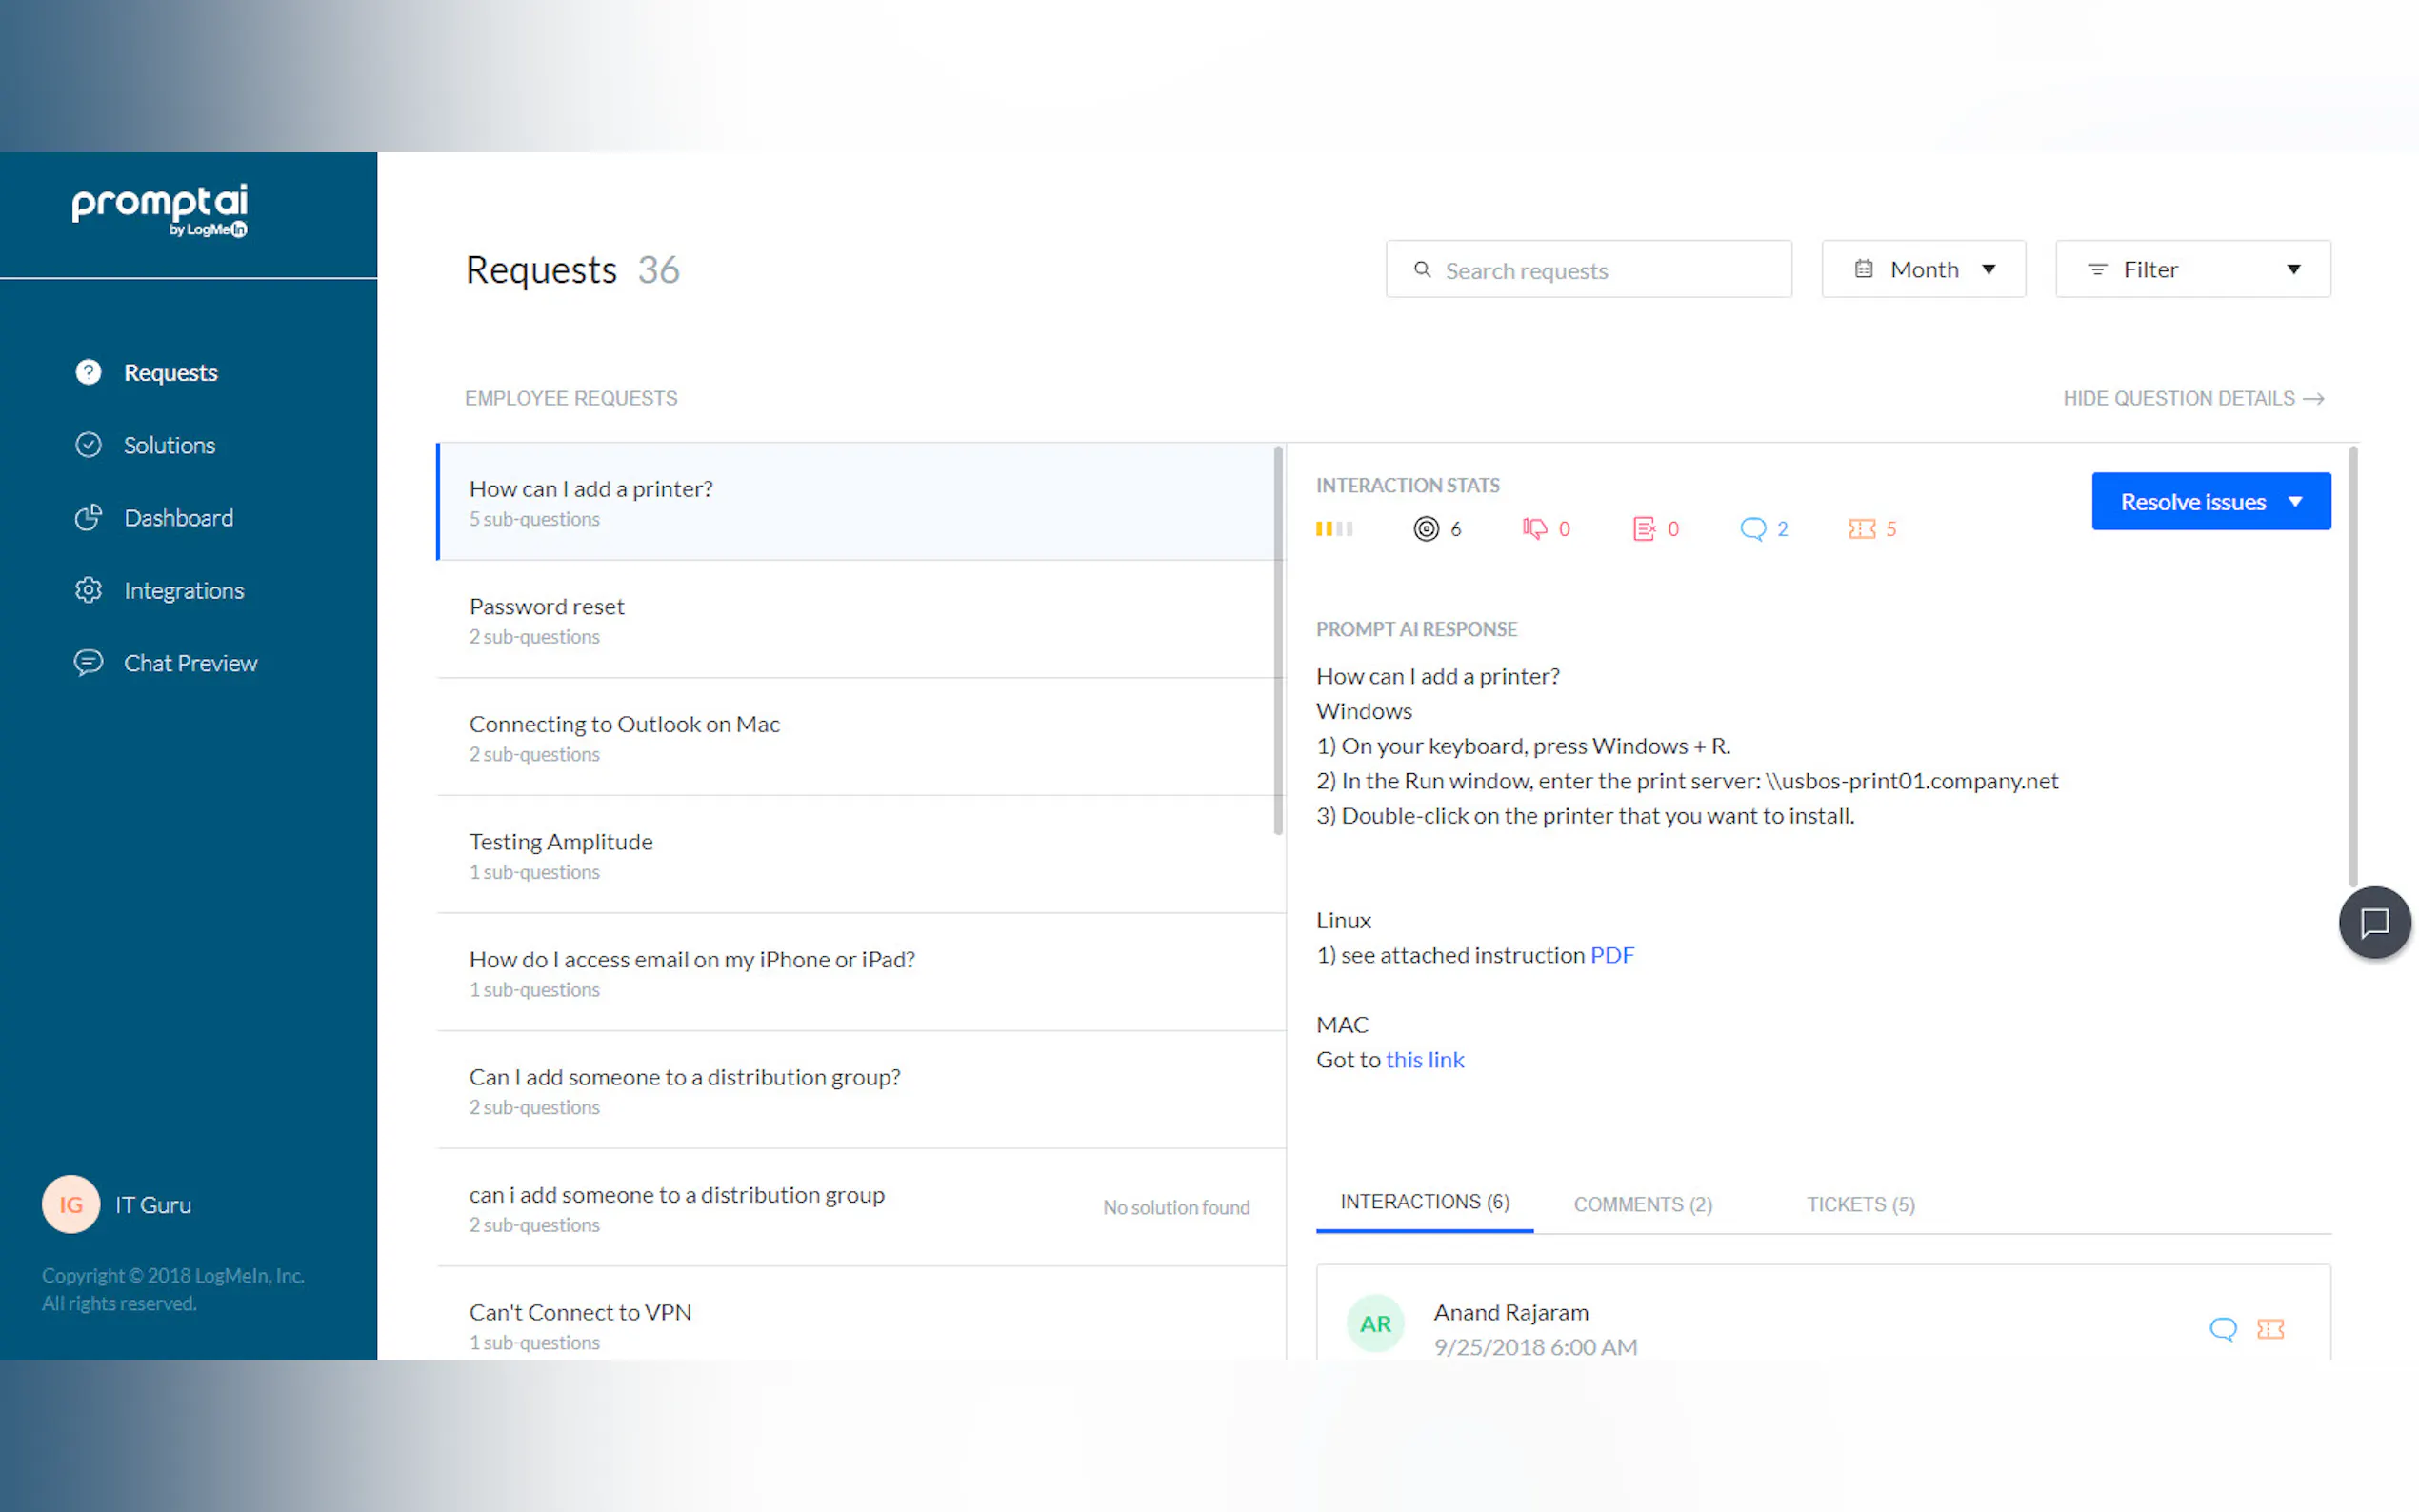The image size is (2419, 1512).
Task: Open the Linux instruction PDF link
Action: [x=1611, y=955]
